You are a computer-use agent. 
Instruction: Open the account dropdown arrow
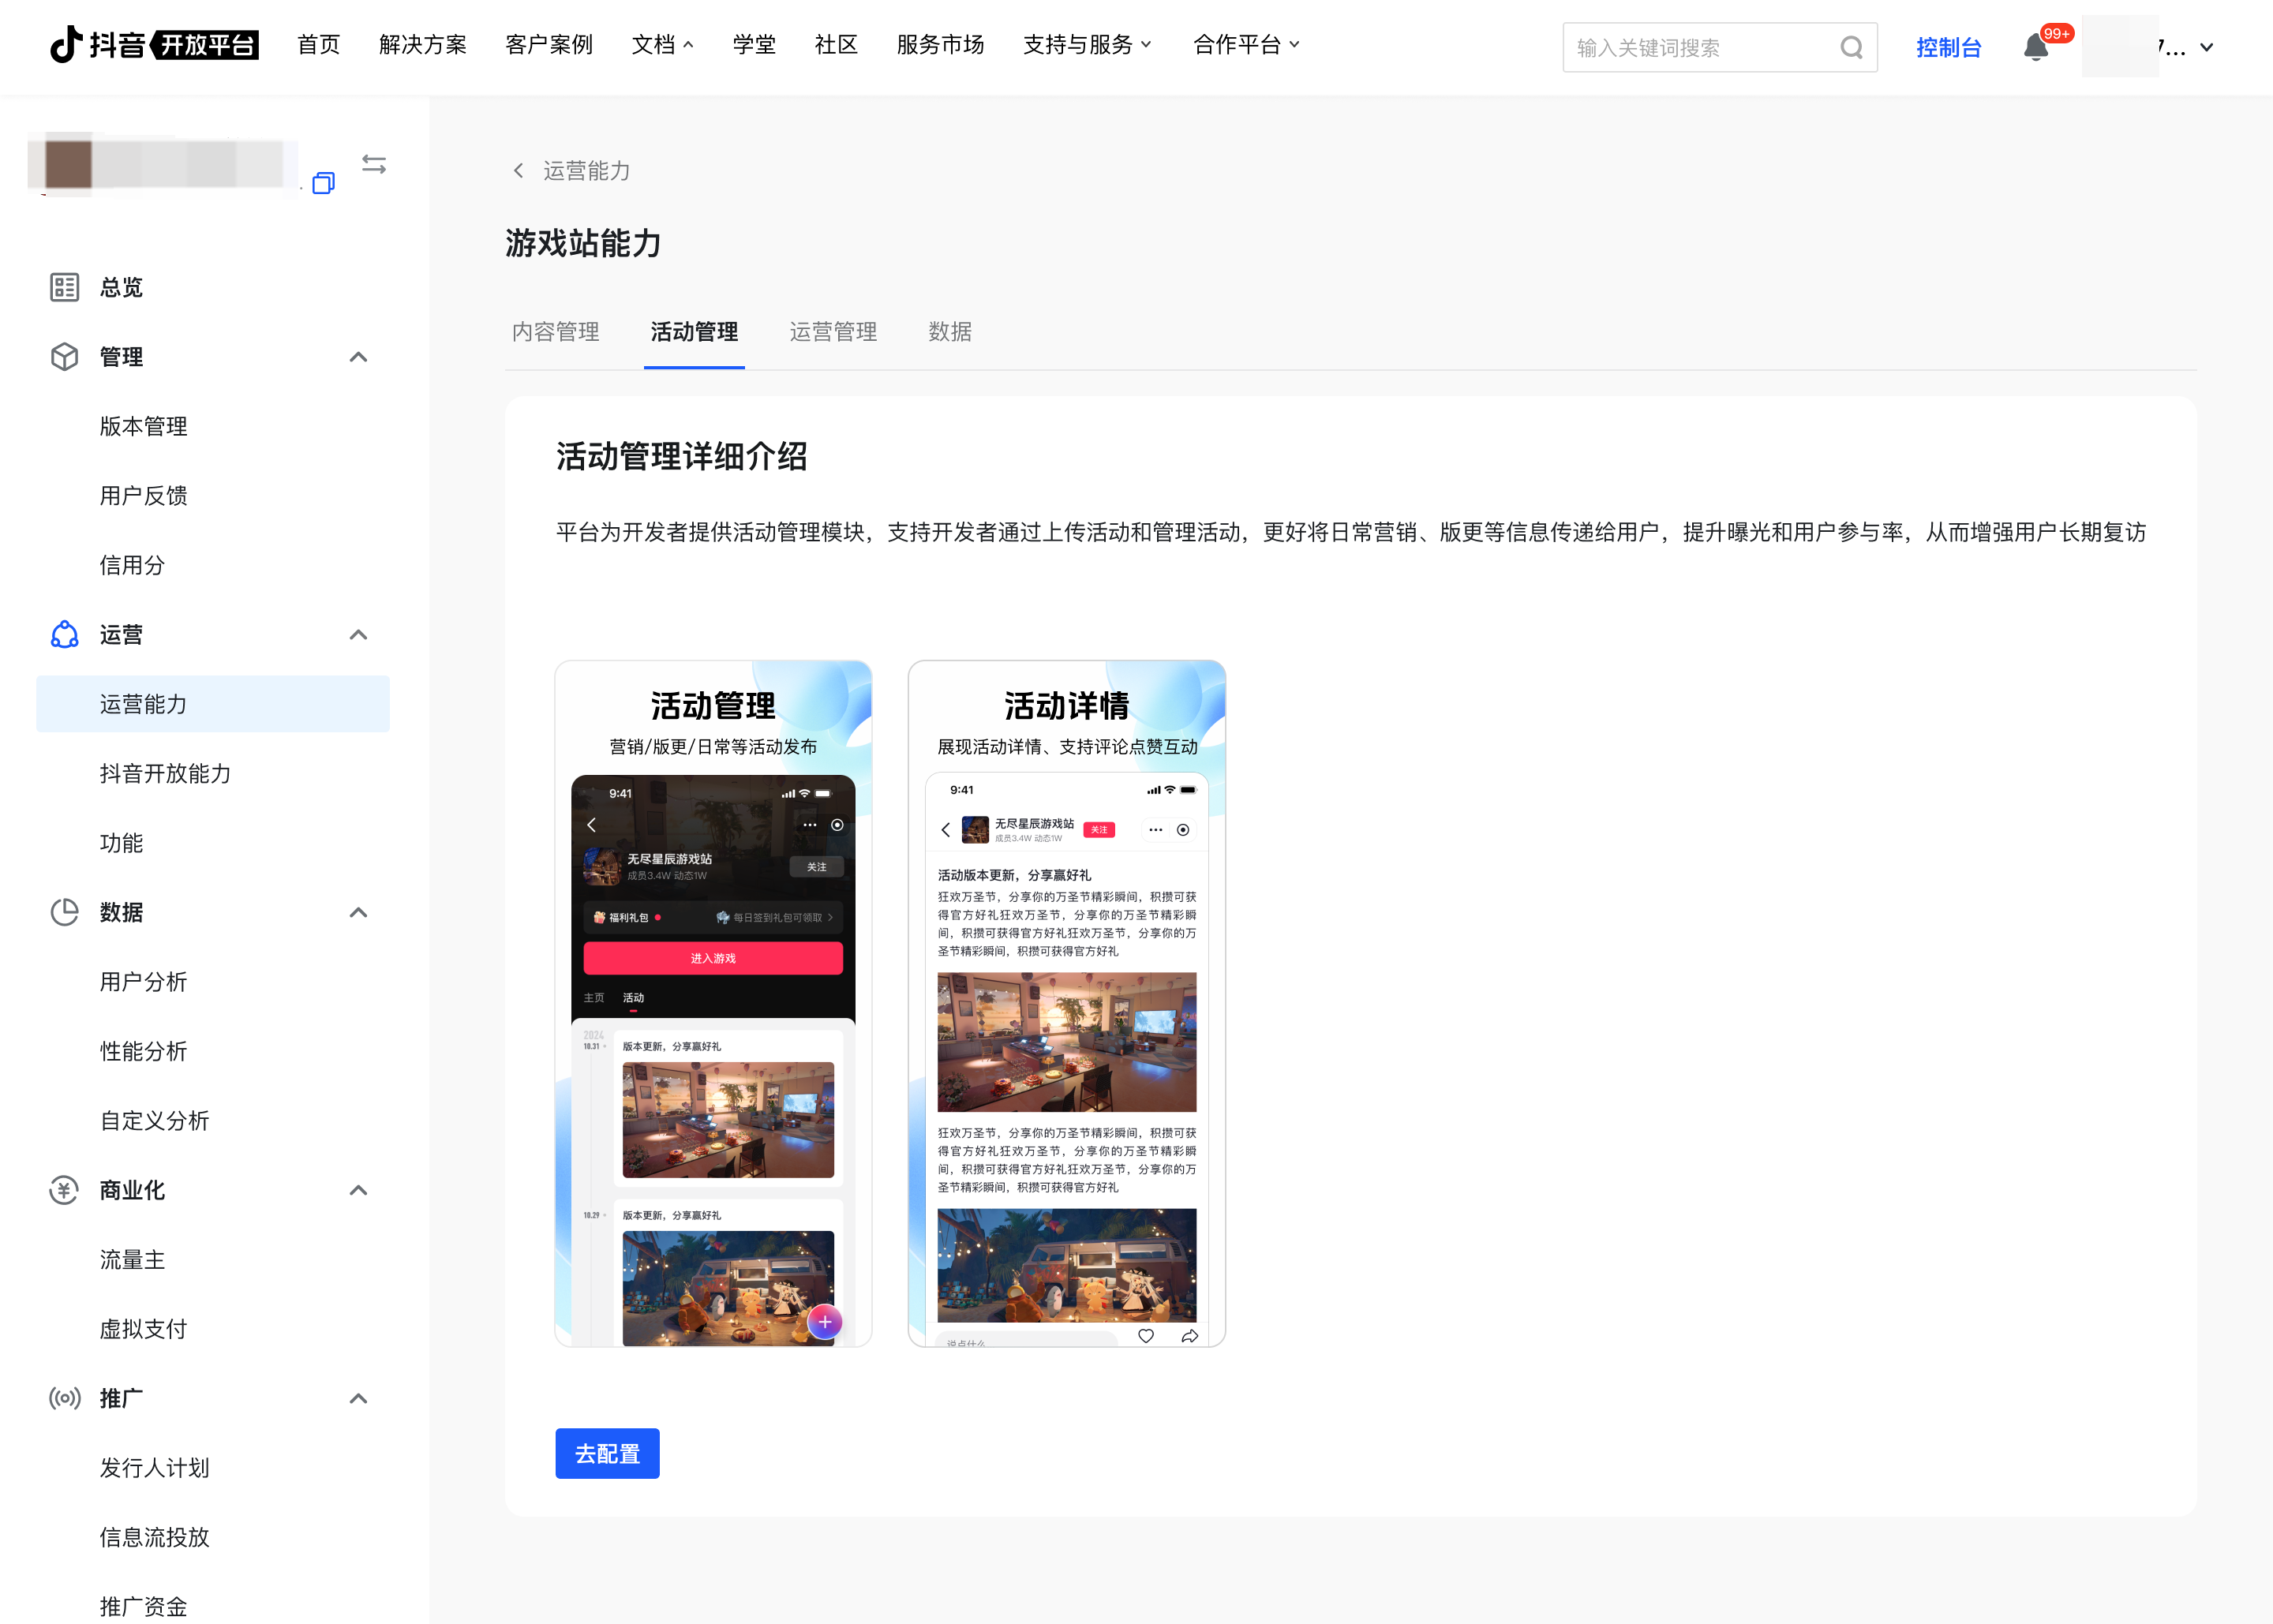2206,47
